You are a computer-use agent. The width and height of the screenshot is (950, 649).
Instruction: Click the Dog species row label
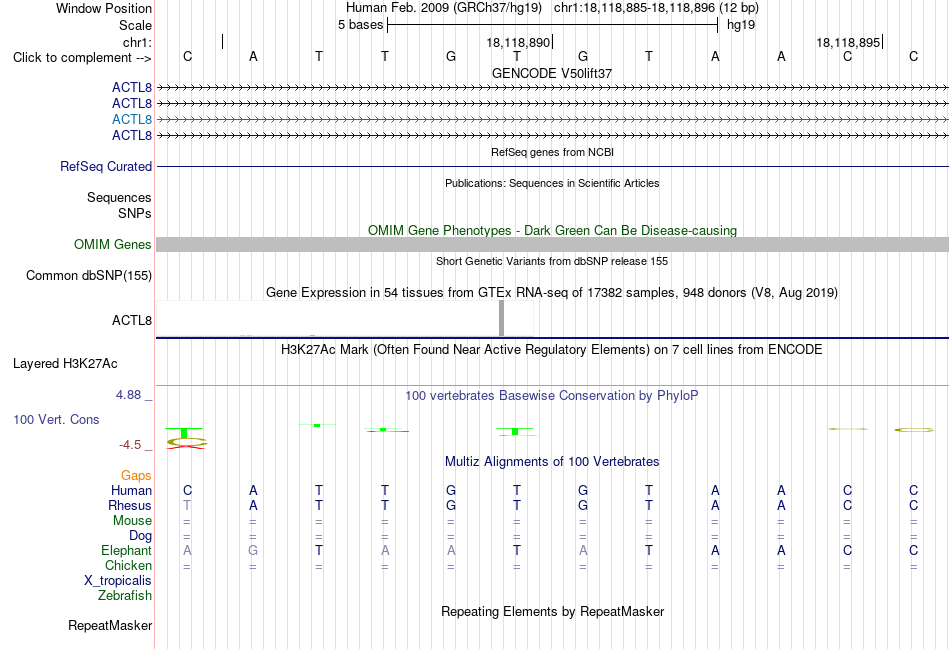pos(141,536)
